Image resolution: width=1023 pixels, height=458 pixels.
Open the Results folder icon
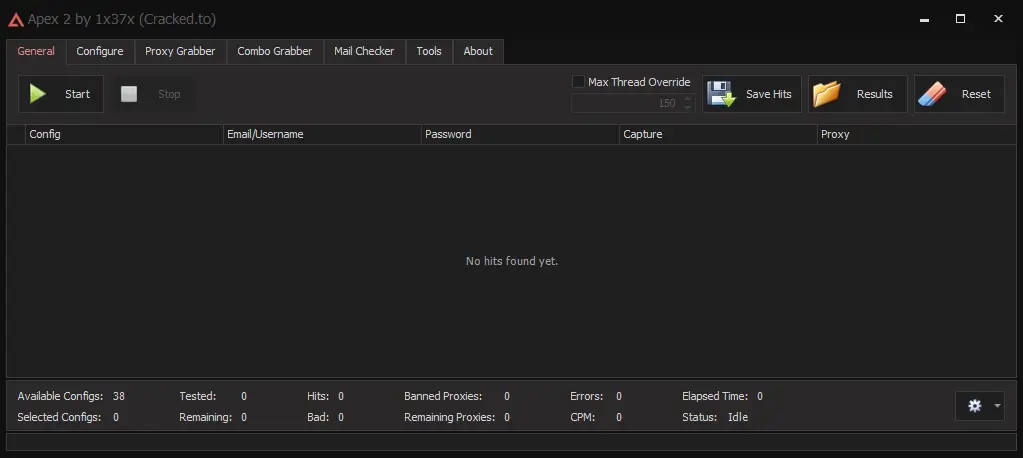827,94
